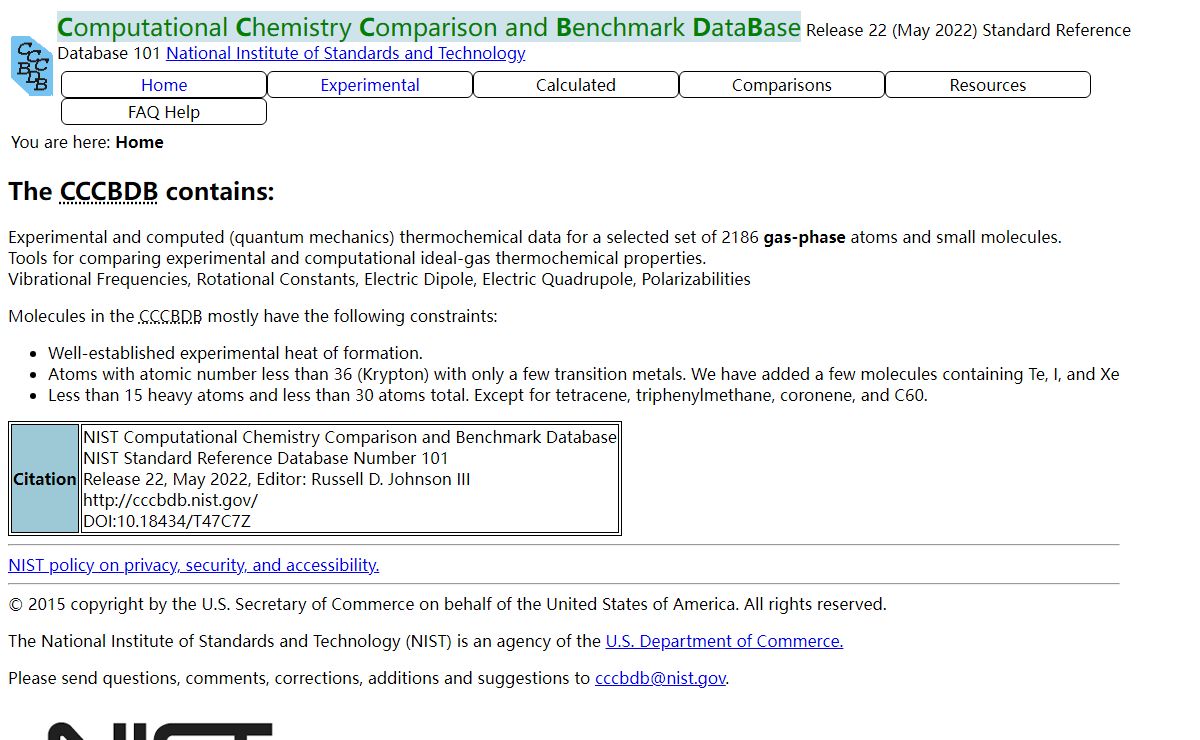Click the bold 'gas-phase' text
The width and height of the screenshot is (1200, 740).
(x=804, y=237)
